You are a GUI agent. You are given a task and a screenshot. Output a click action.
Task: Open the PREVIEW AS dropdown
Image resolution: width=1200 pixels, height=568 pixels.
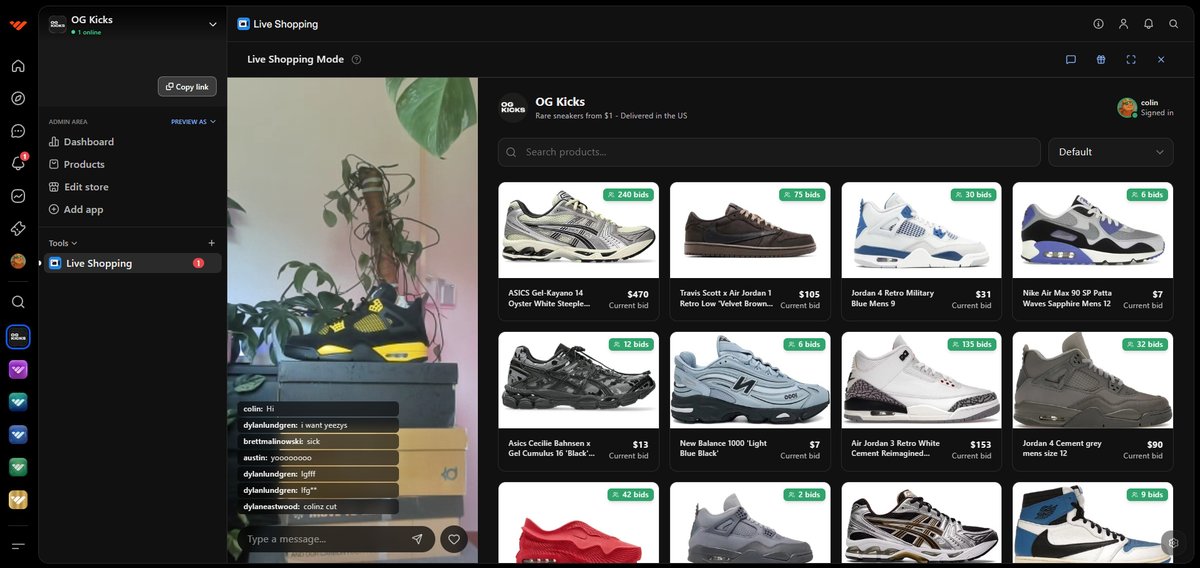(193, 122)
